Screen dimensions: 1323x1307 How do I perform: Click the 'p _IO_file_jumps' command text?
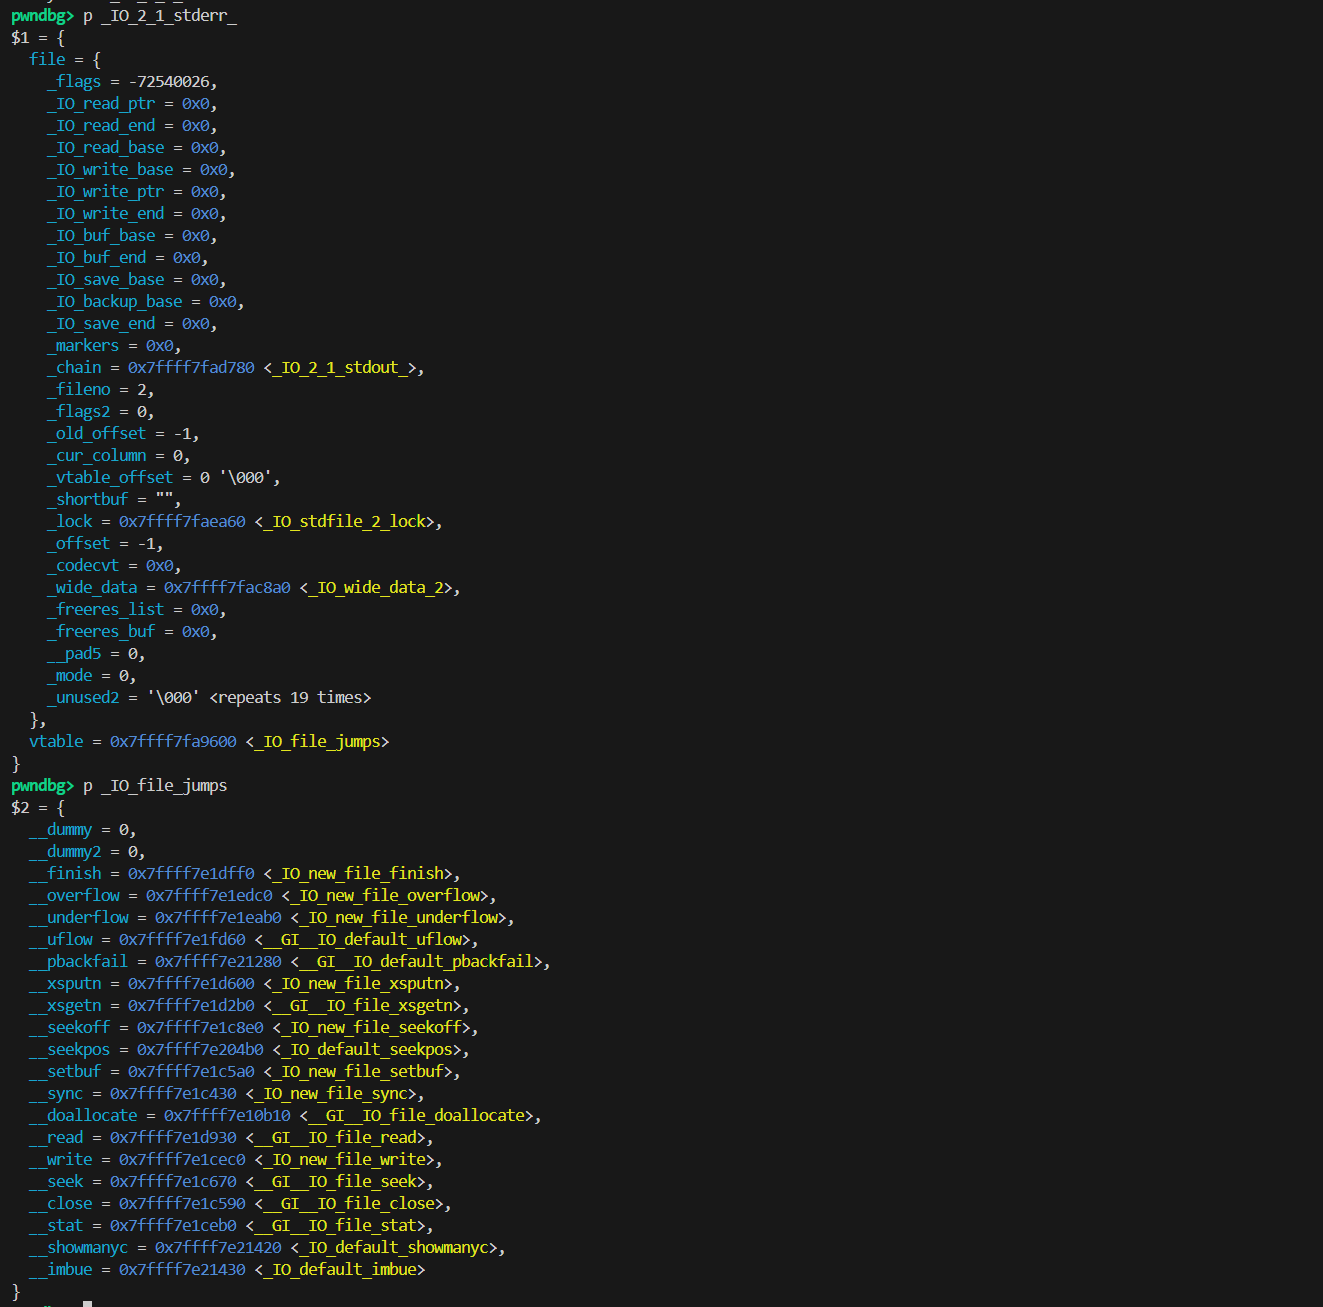(155, 786)
